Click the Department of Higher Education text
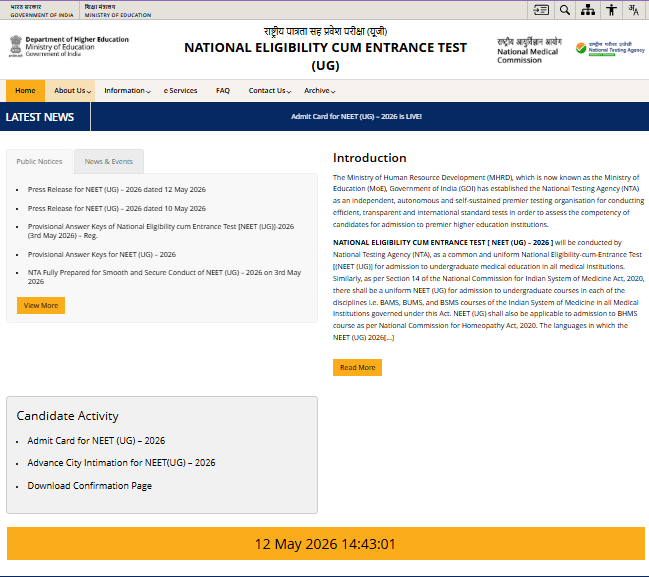649x577 pixels. coord(77,39)
